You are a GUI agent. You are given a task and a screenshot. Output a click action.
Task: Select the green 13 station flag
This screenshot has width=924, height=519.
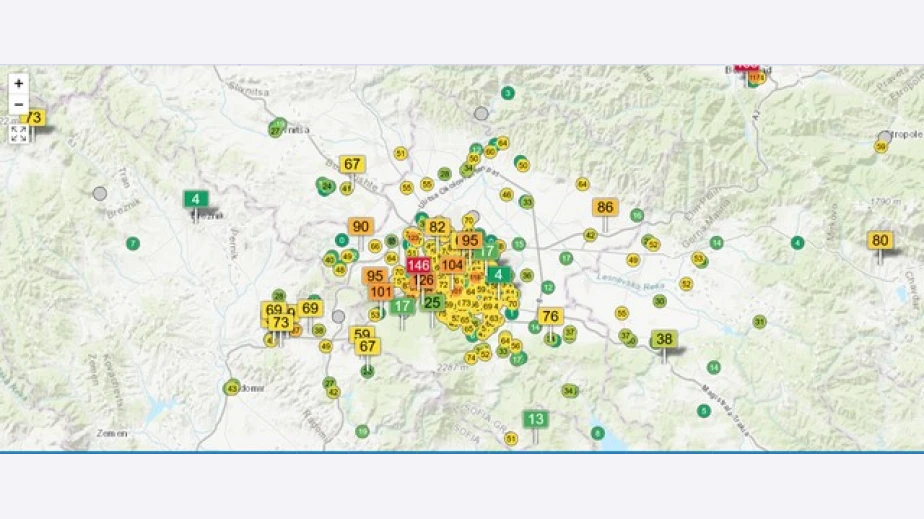pos(536,419)
